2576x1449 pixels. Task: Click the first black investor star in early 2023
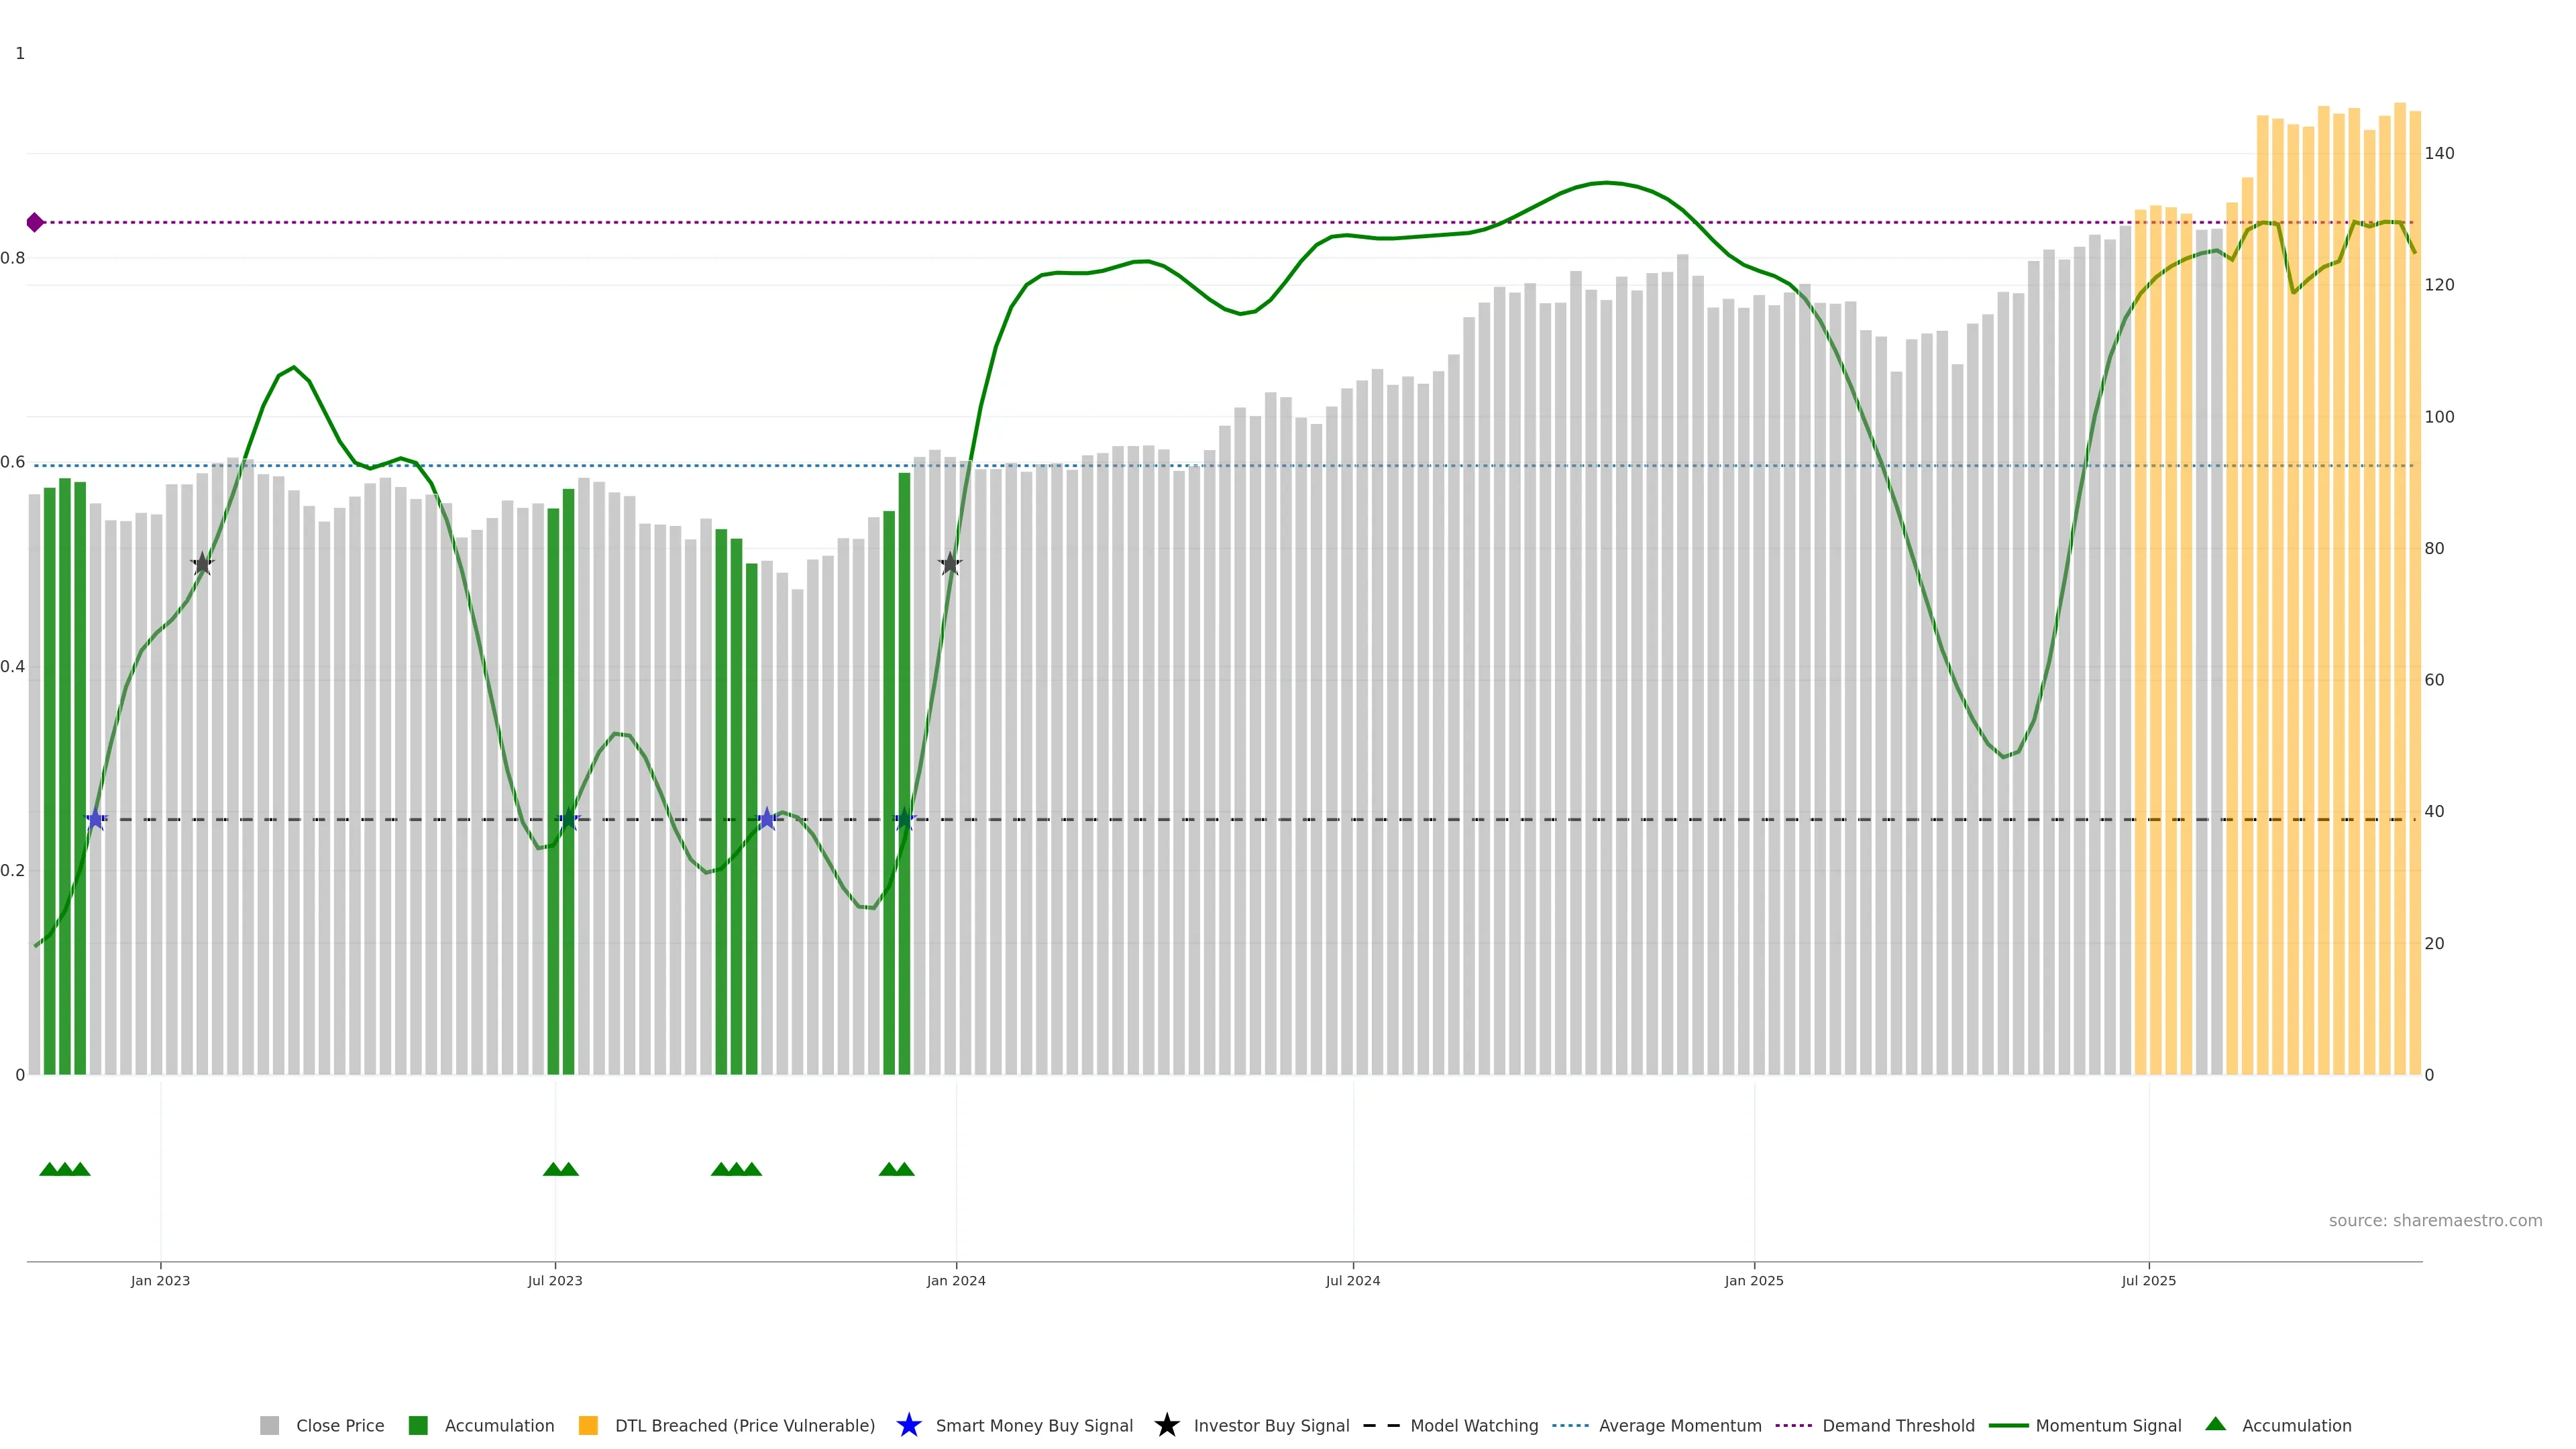202,564
